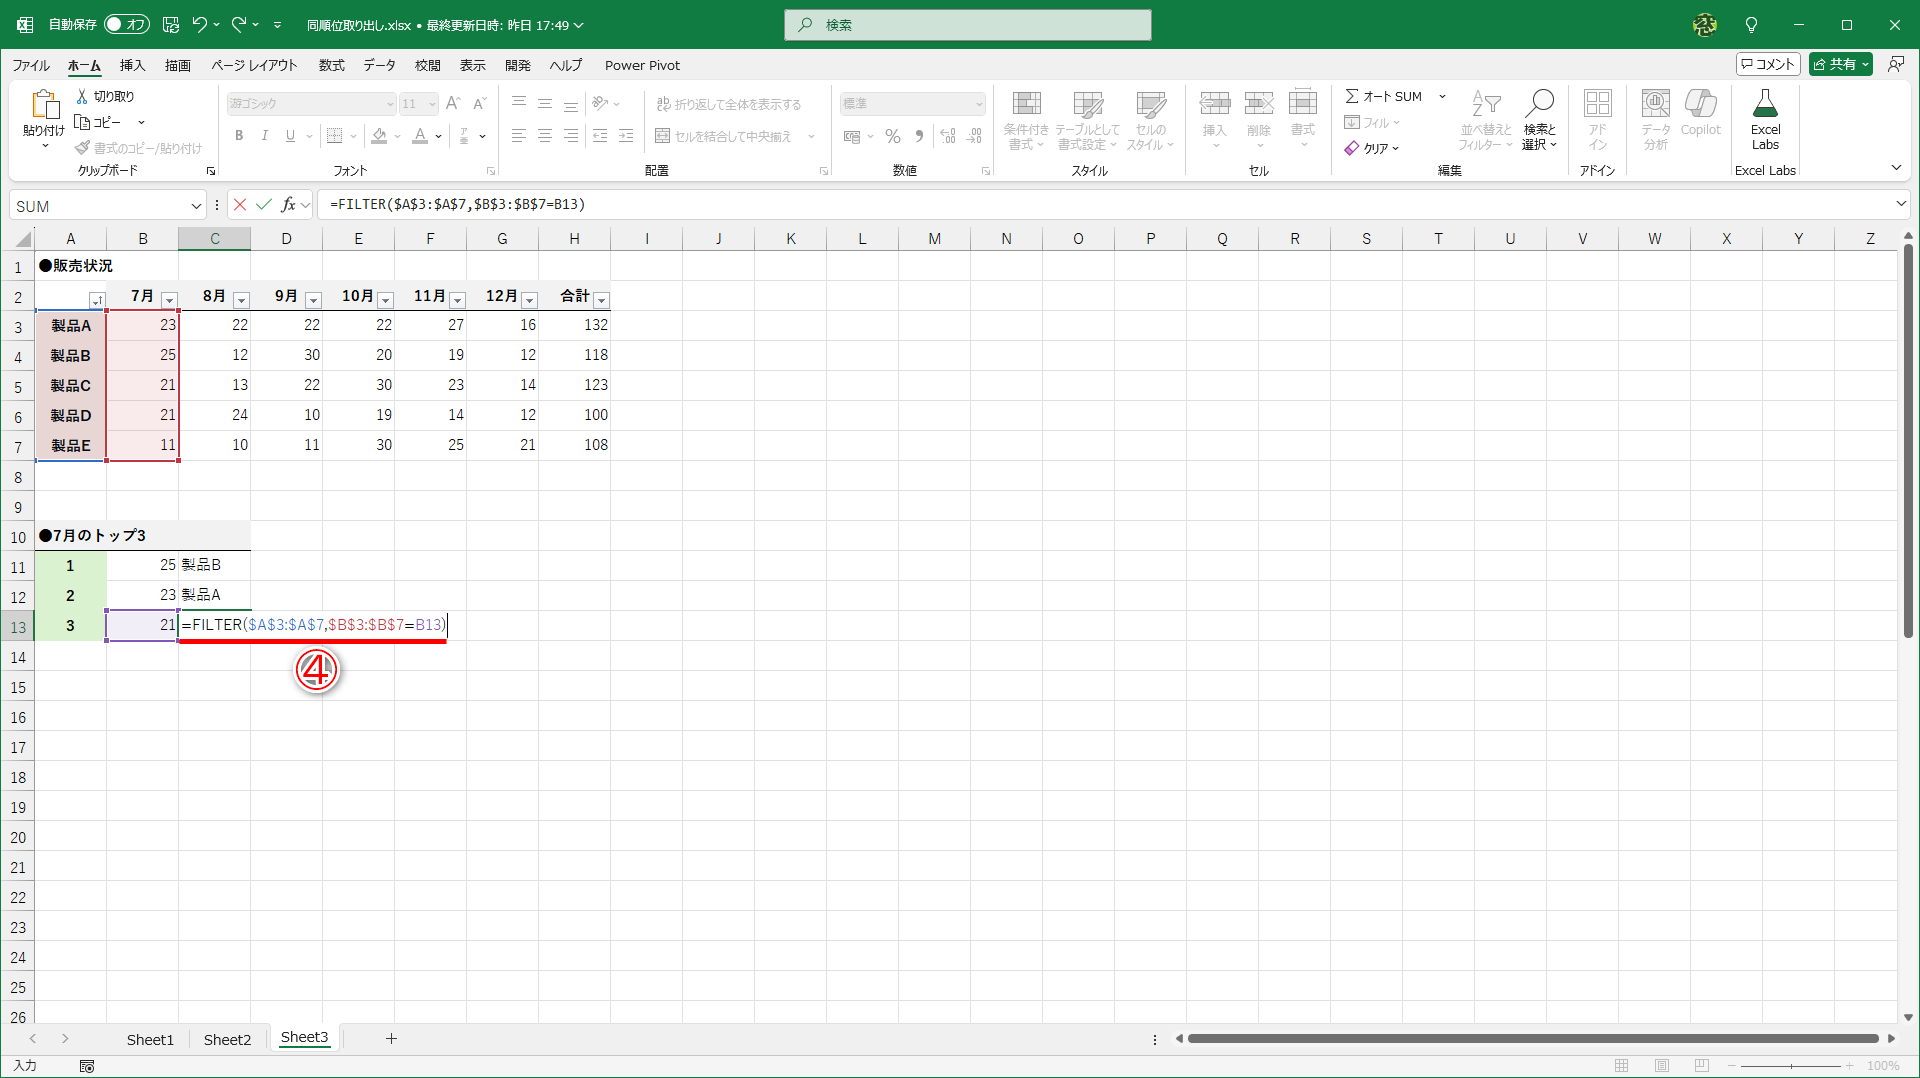The width and height of the screenshot is (1920, 1078).
Task: Apply percent style to the selection
Action: (892, 136)
